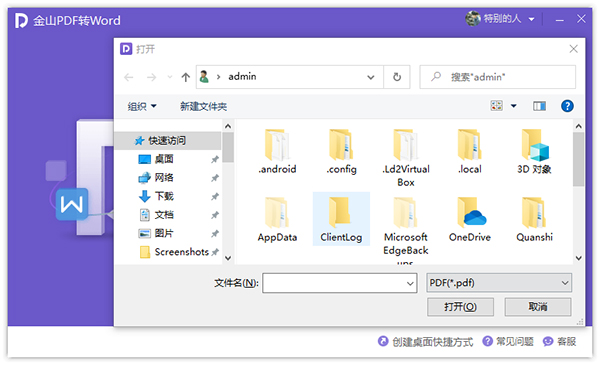Select the .local folder
The image size is (600, 365).
(470, 152)
